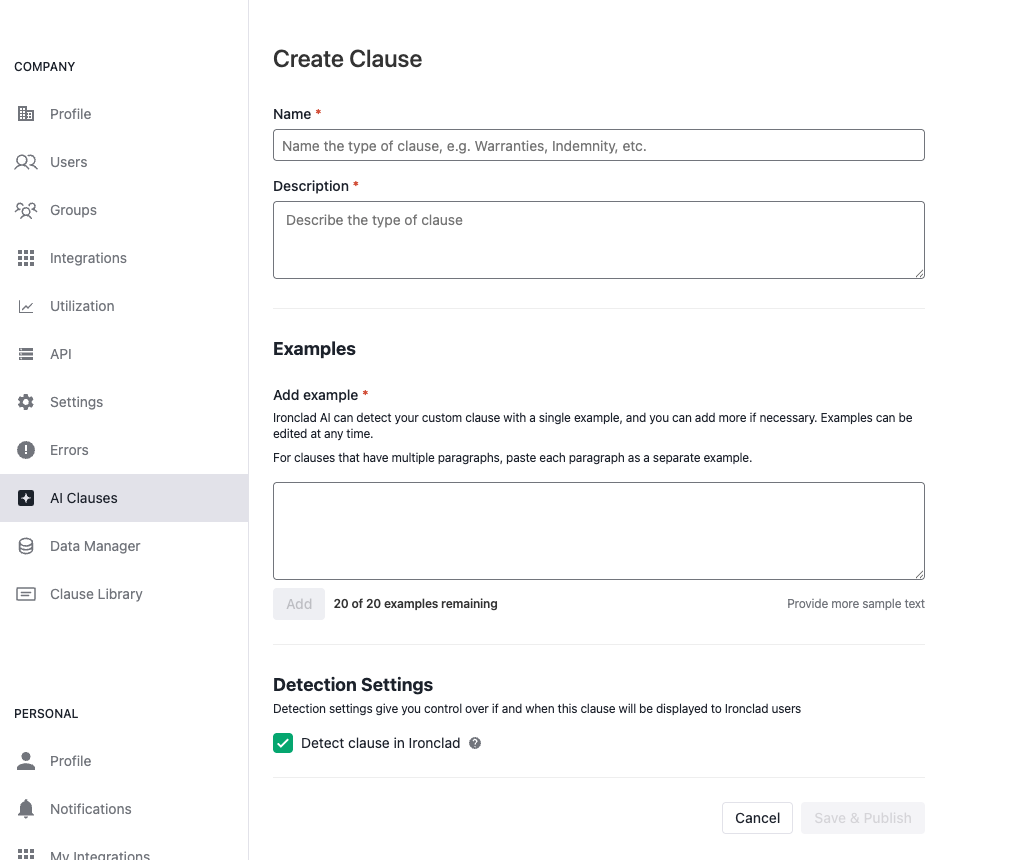Viewport: 1035px width, 860px height.
Task: Open Utilization page
Action: tap(124, 306)
